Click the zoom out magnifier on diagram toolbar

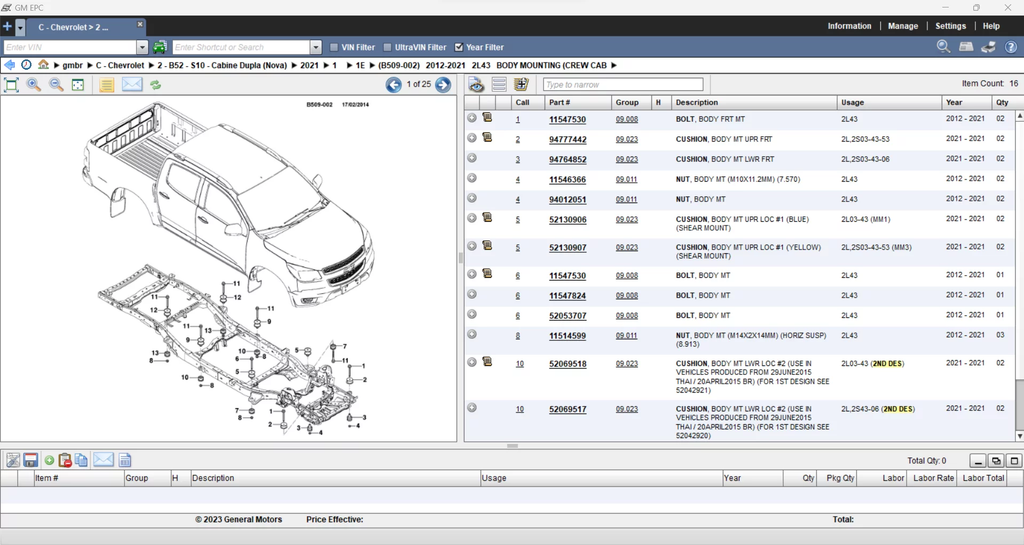point(56,85)
